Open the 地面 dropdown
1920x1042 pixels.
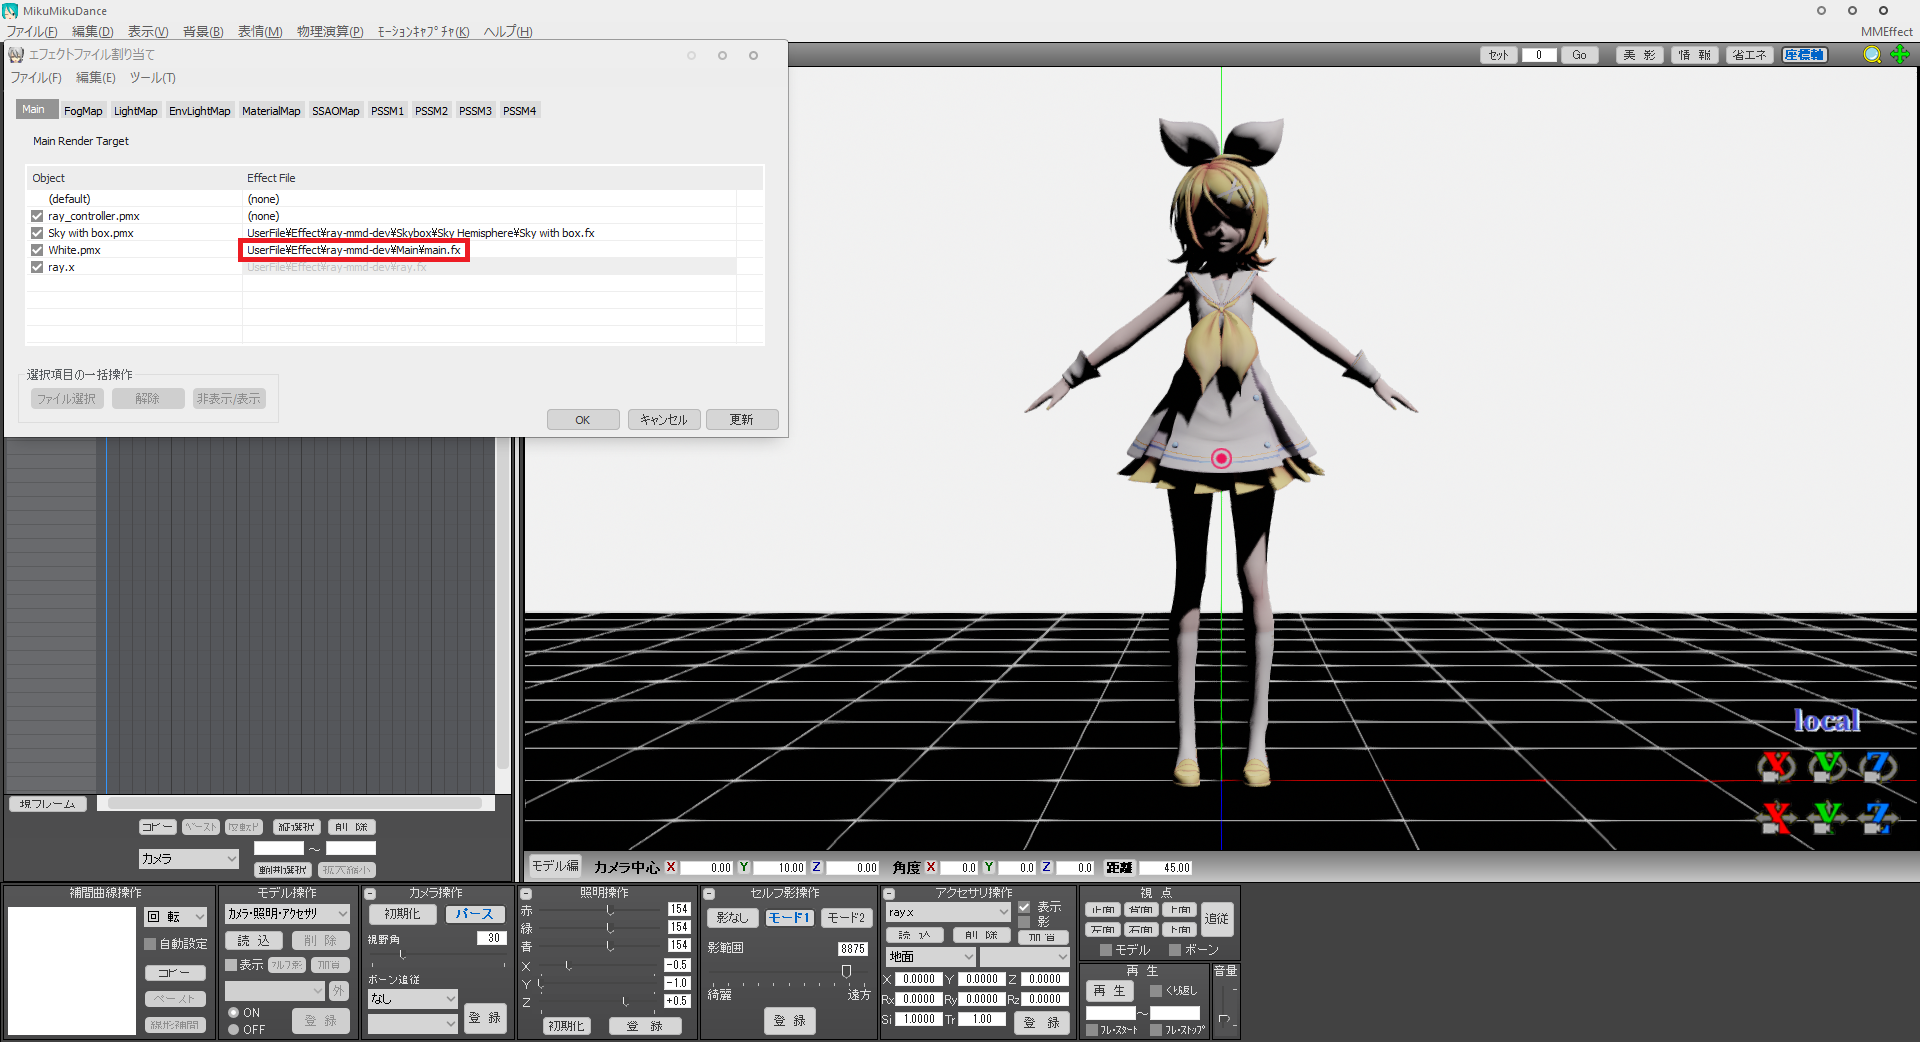tap(930, 957)
